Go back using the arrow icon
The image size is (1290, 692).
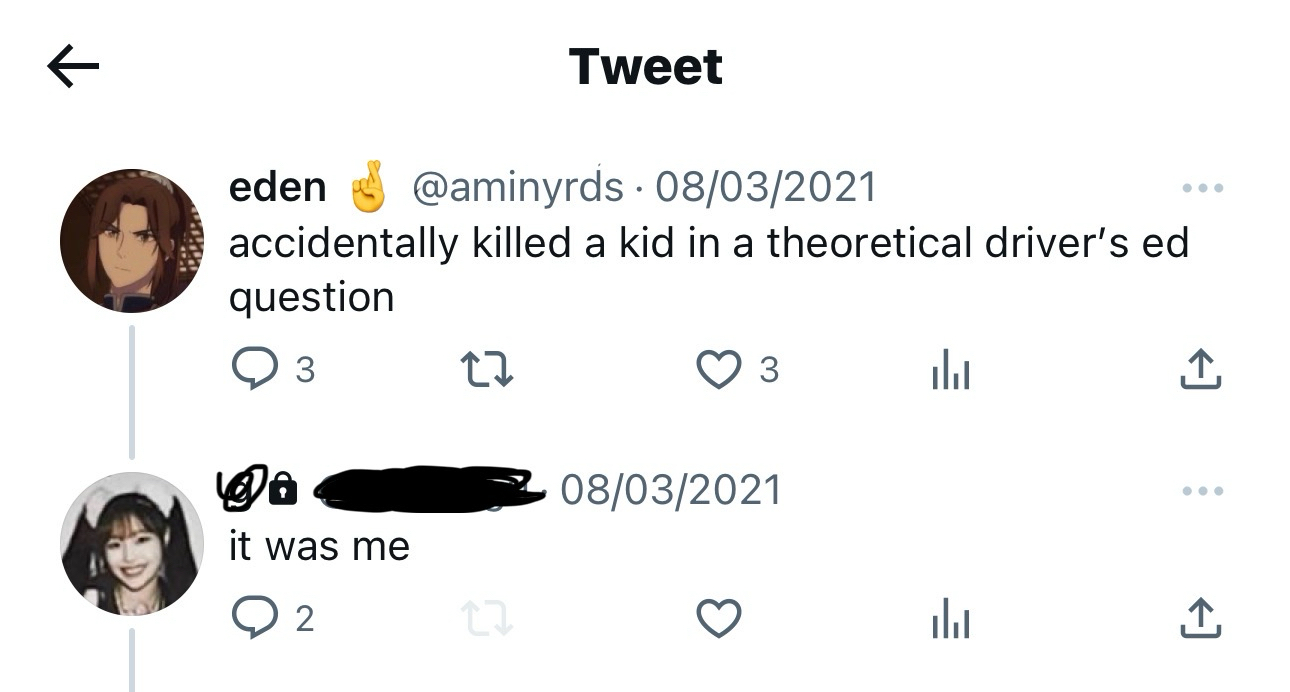73,67
